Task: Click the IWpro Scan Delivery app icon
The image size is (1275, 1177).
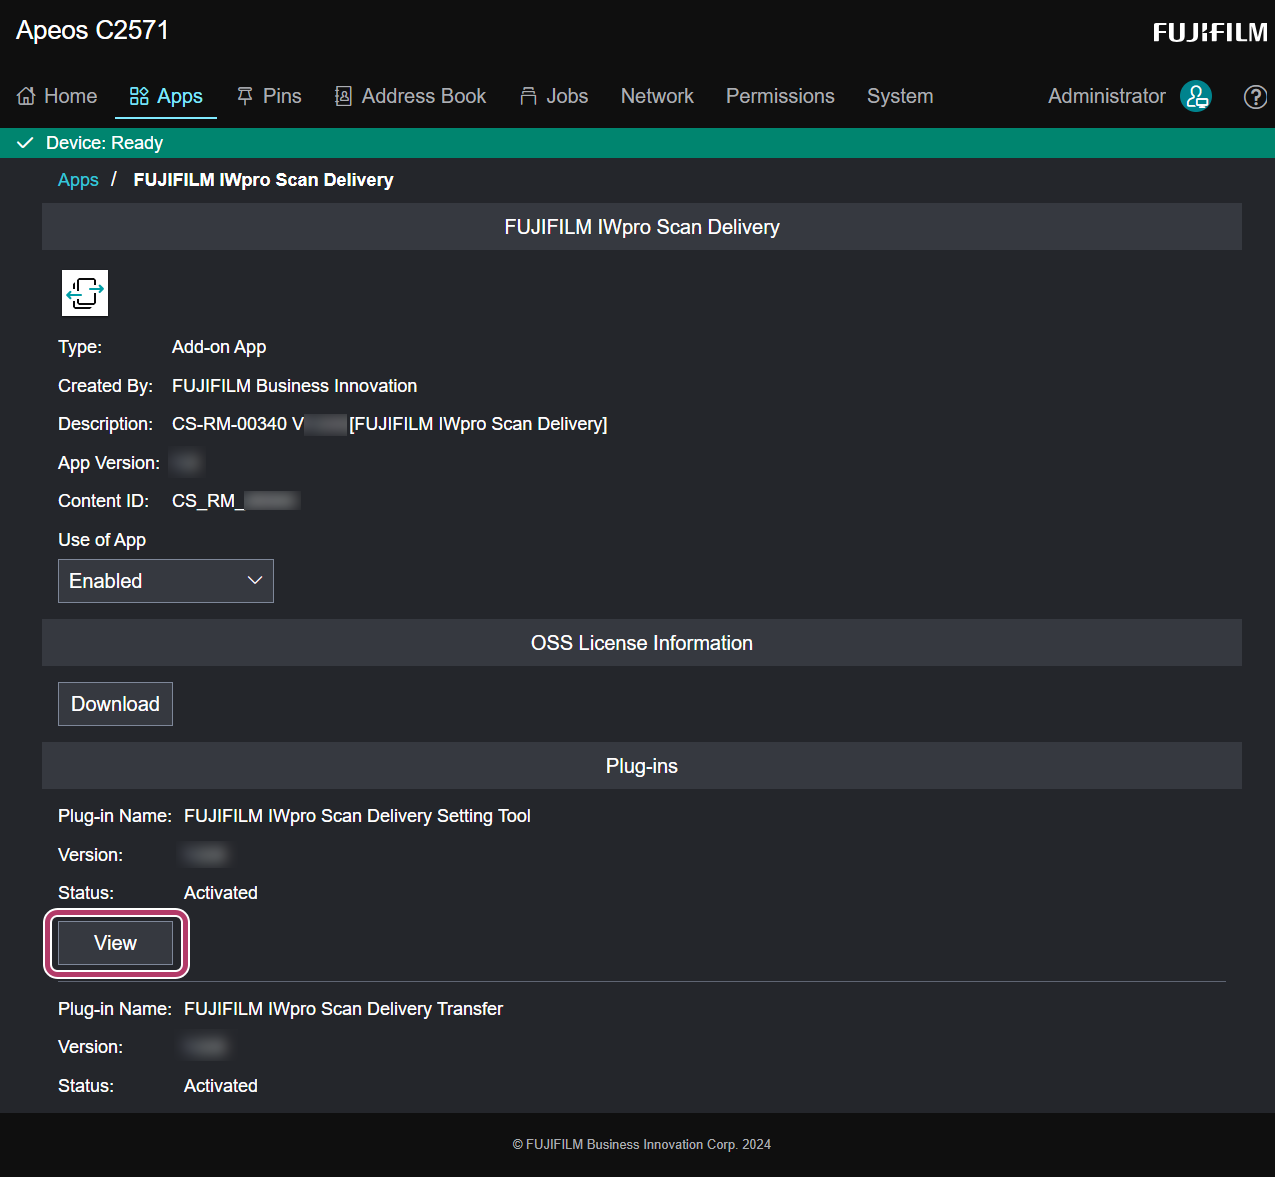Action: (85, 293)
